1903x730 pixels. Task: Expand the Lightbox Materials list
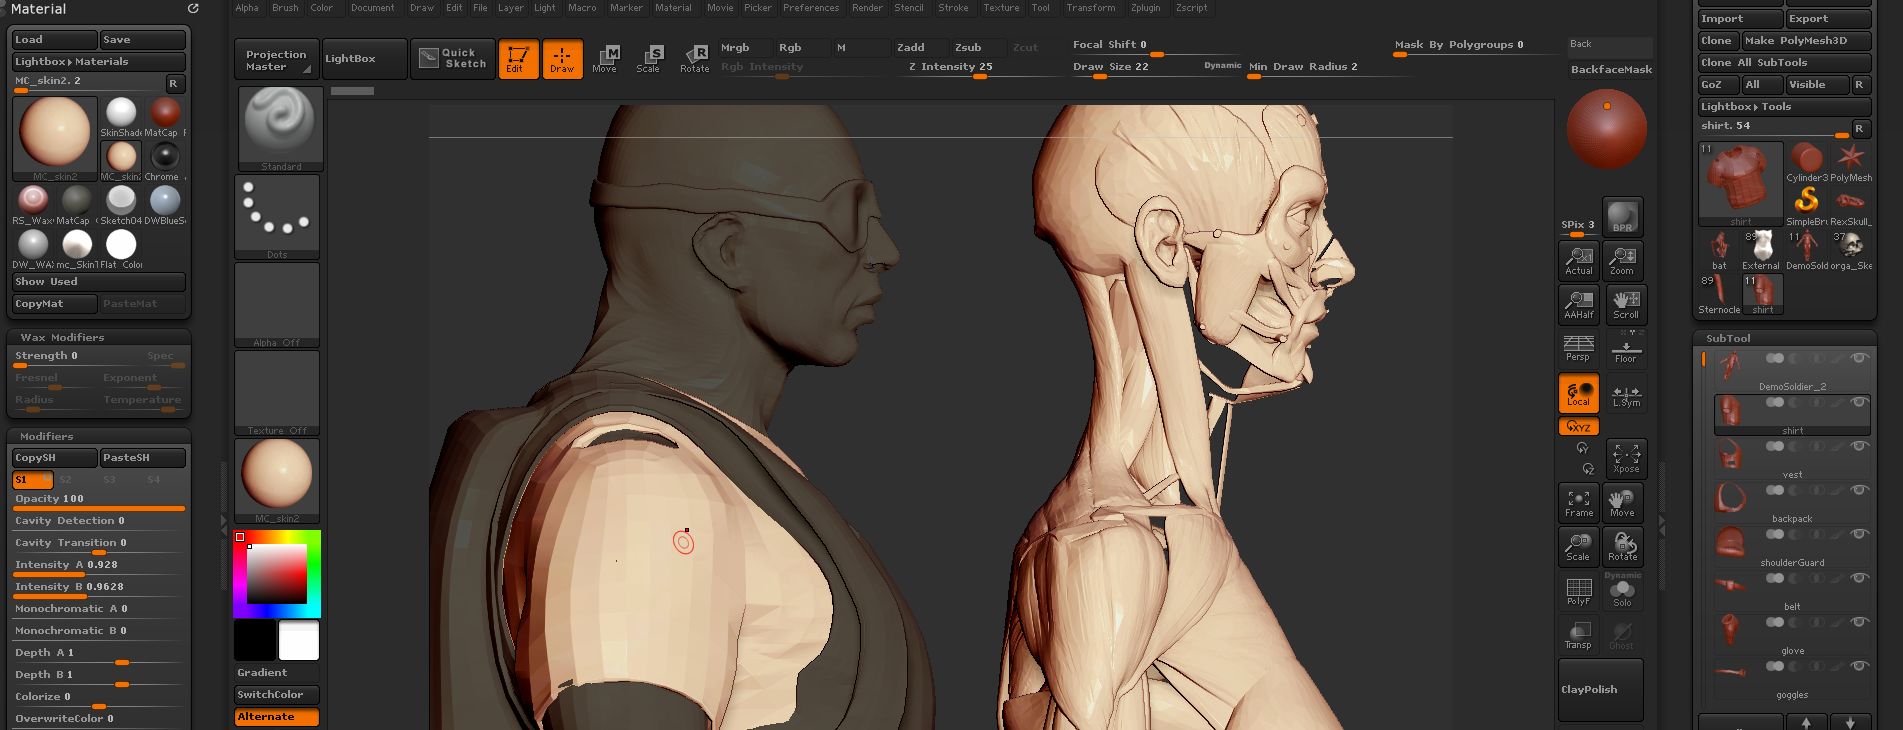point(71,62)
